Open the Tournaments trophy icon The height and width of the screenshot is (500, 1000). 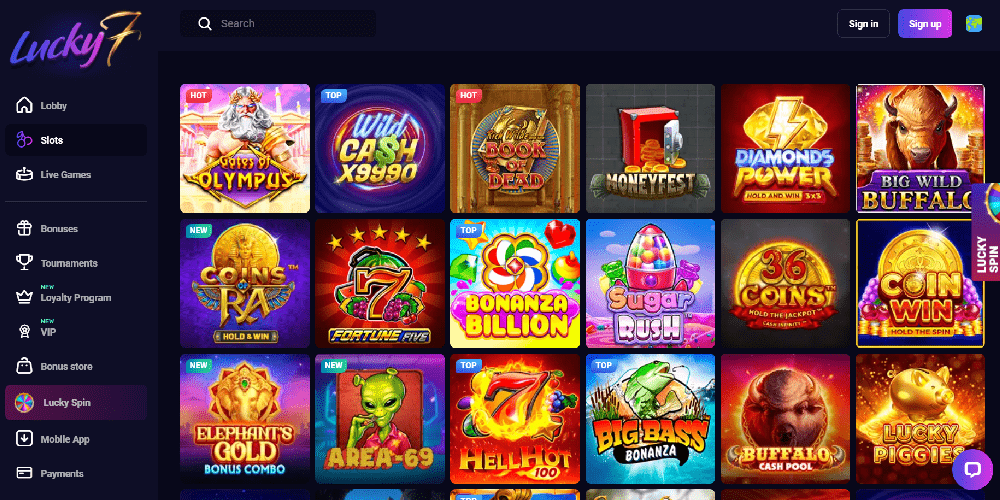pos(24,263)
